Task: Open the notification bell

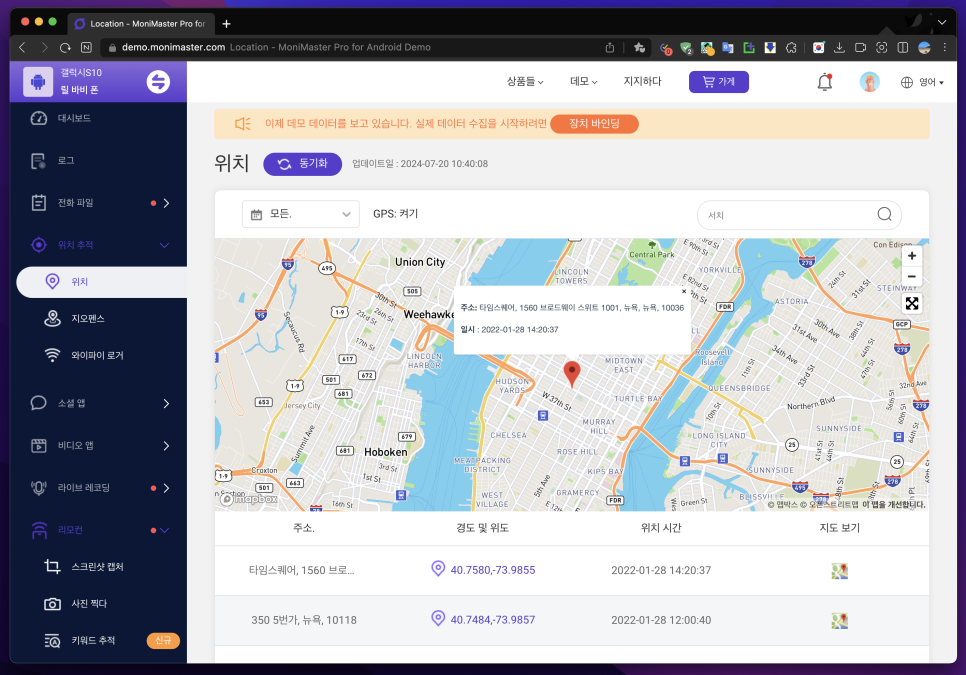Action: pos(825,82)
